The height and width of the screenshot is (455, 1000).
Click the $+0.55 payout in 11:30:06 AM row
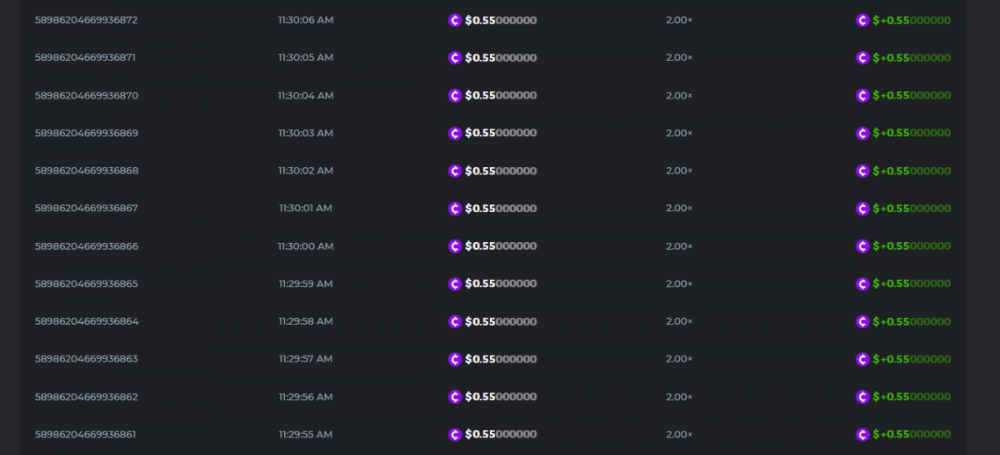(911, 20)
